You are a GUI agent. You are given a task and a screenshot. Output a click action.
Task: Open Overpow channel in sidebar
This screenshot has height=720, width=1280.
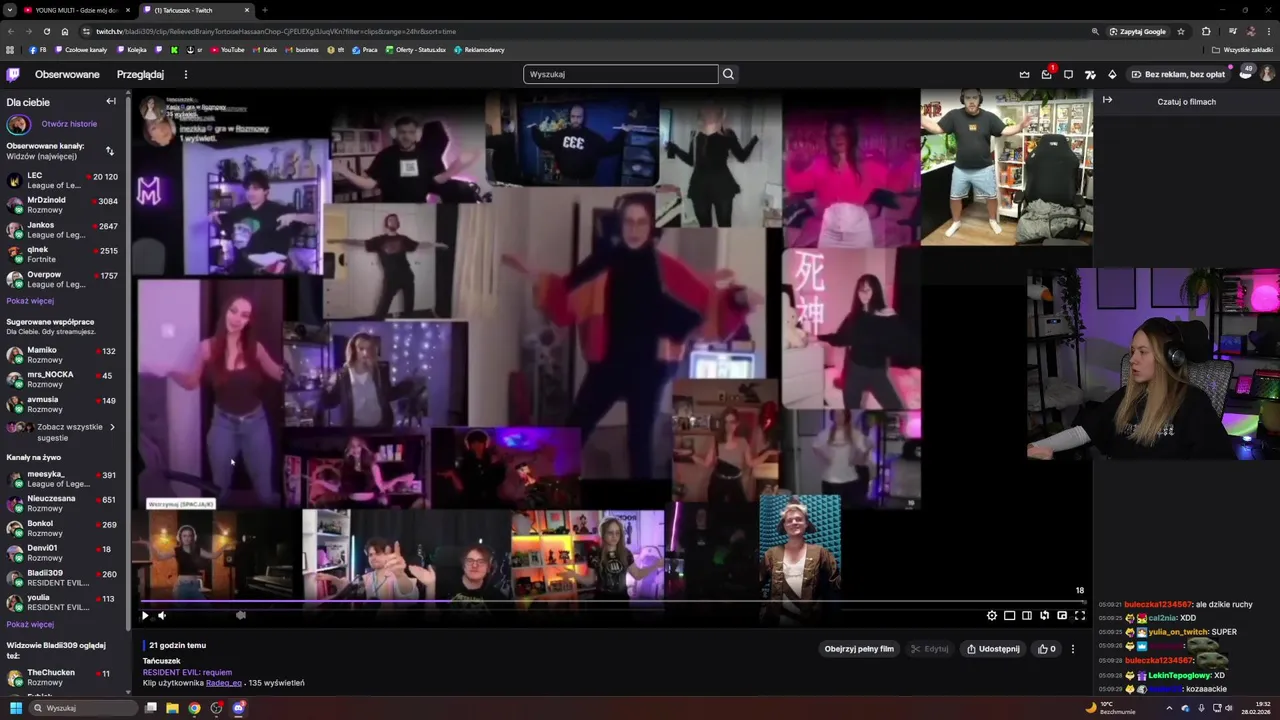point(62,279)
